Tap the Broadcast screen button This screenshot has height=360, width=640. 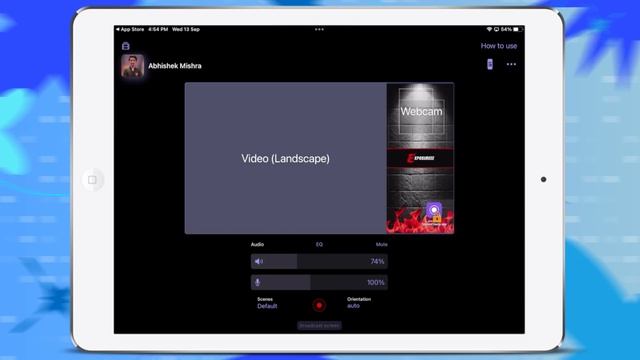tap(319, 325)
